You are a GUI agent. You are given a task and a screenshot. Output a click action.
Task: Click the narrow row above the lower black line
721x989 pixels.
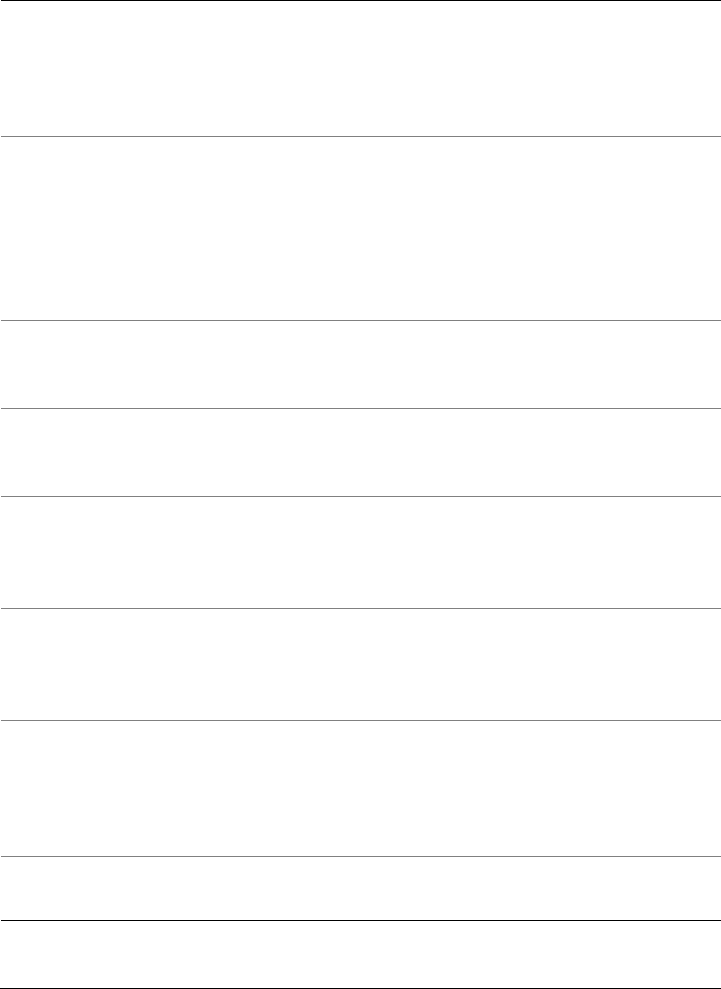(x=360, y=888)
